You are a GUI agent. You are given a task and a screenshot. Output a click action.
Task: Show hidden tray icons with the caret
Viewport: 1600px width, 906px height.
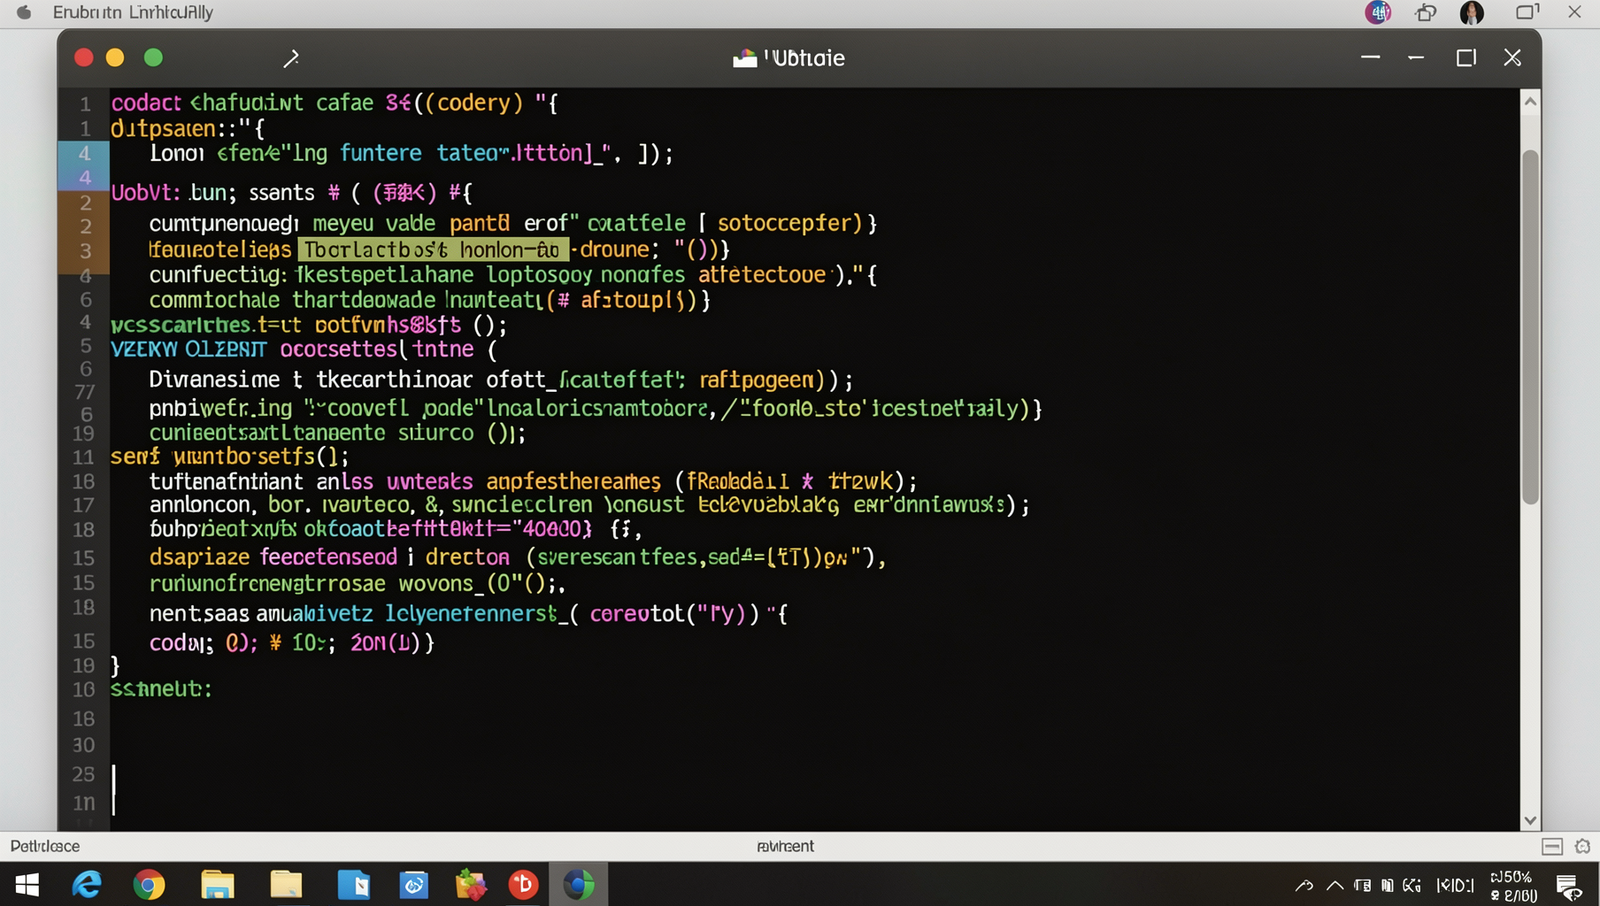coord(1335,885)
